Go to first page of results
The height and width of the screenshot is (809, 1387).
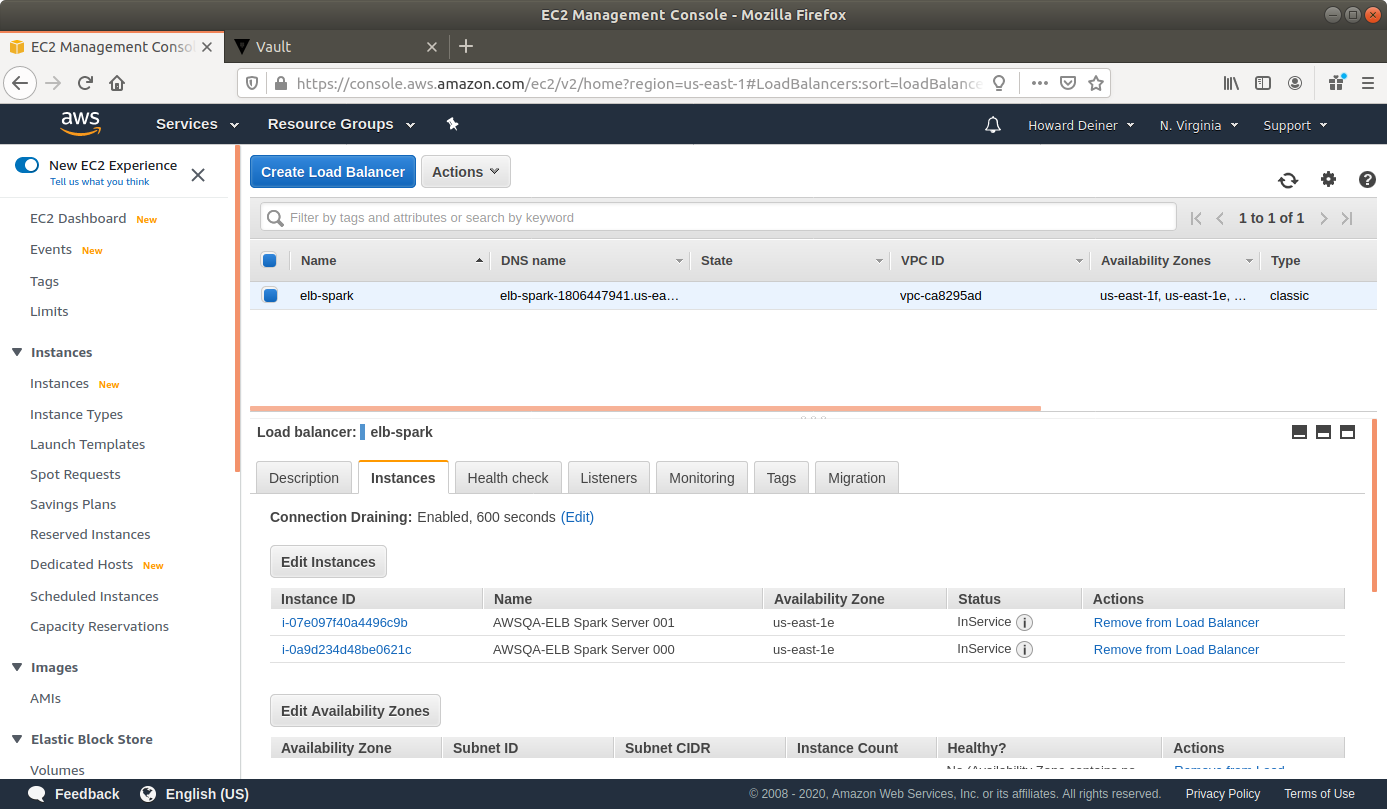pyautogui.click(x=1196, y=218)
